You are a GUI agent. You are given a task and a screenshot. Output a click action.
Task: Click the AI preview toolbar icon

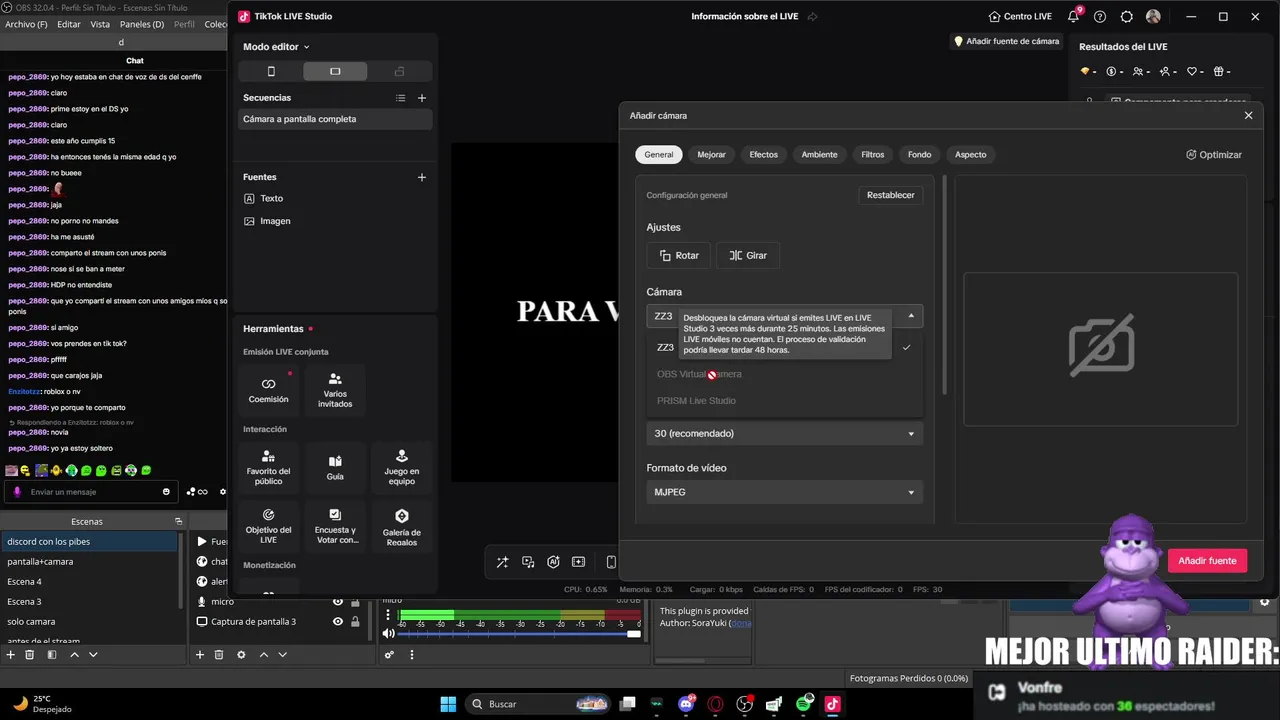553,562
